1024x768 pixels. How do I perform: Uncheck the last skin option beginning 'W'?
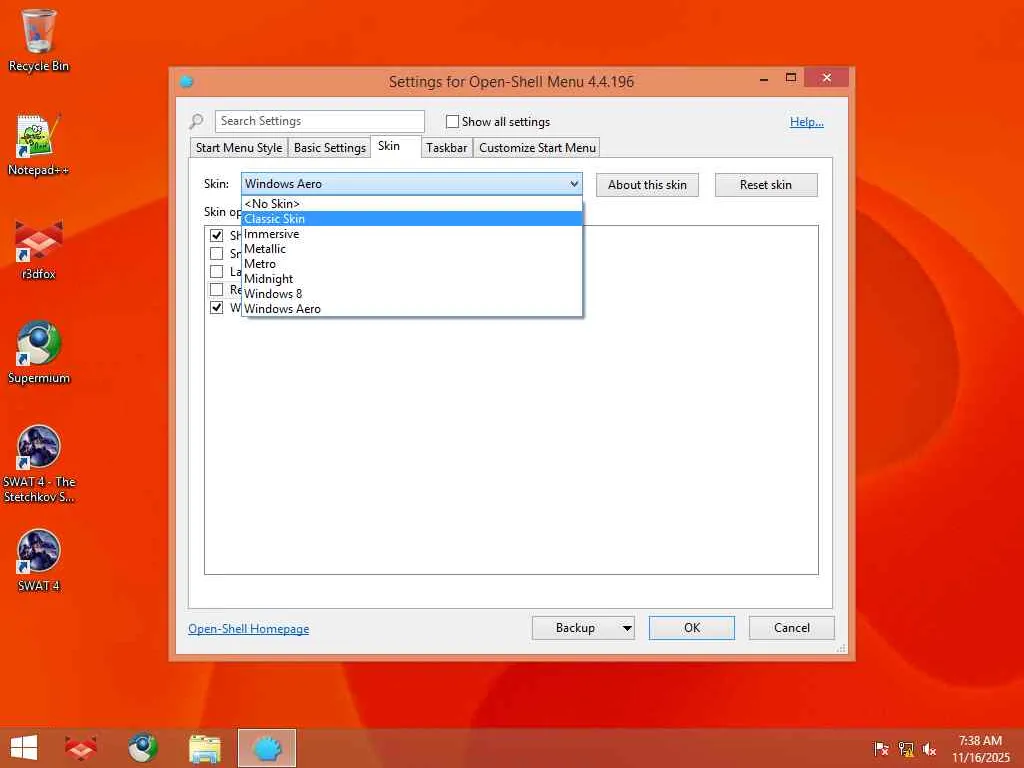216,307
